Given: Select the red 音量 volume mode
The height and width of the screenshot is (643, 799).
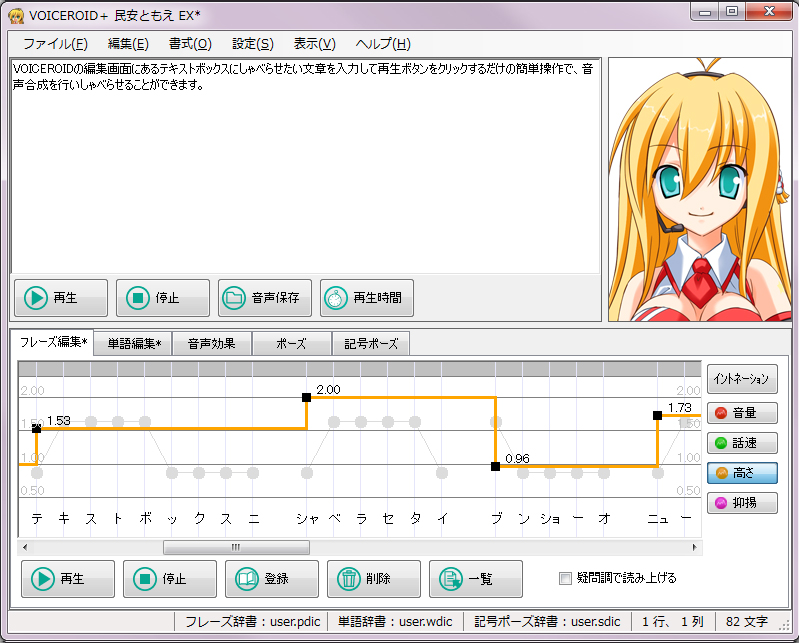Looking at the screenshot, I should coord(742,413).
